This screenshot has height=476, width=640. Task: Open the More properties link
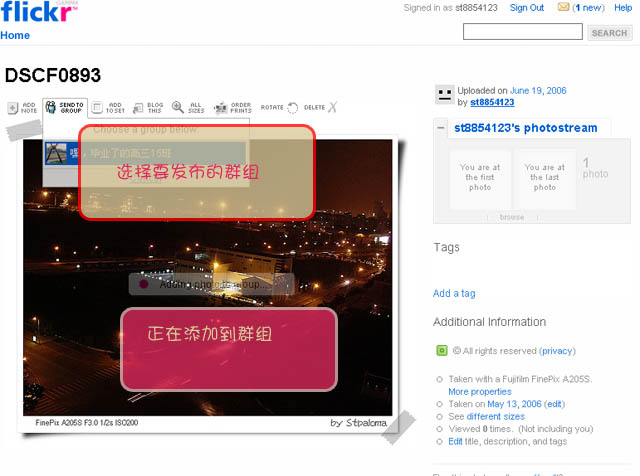tap(480, 391)
